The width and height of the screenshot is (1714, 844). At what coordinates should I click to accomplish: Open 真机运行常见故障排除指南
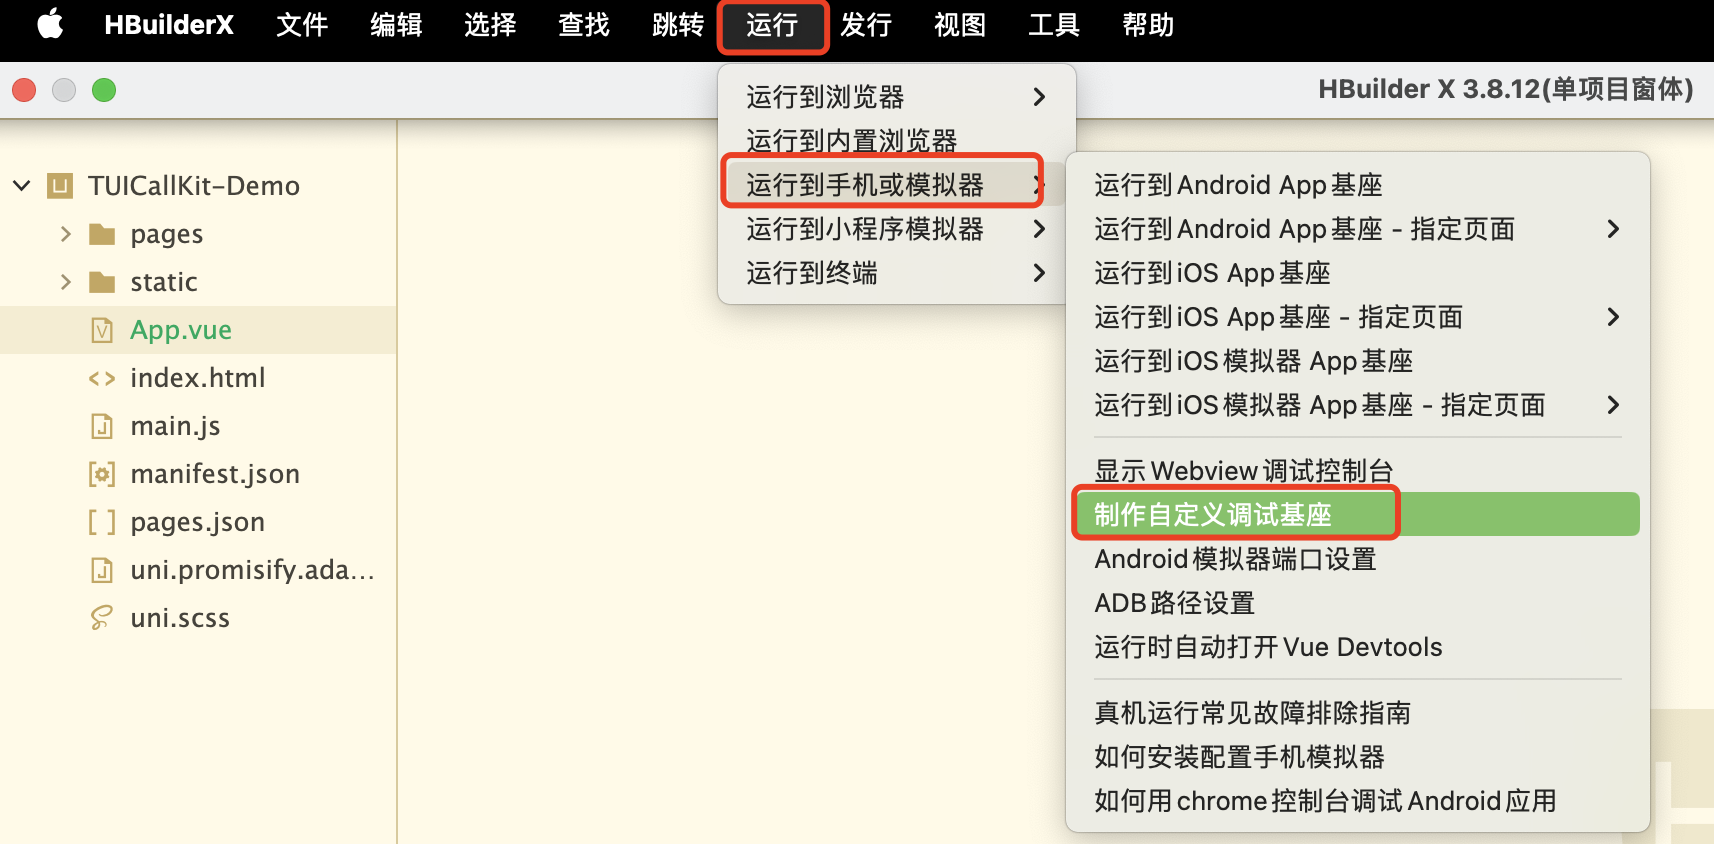coord(1358,713)
